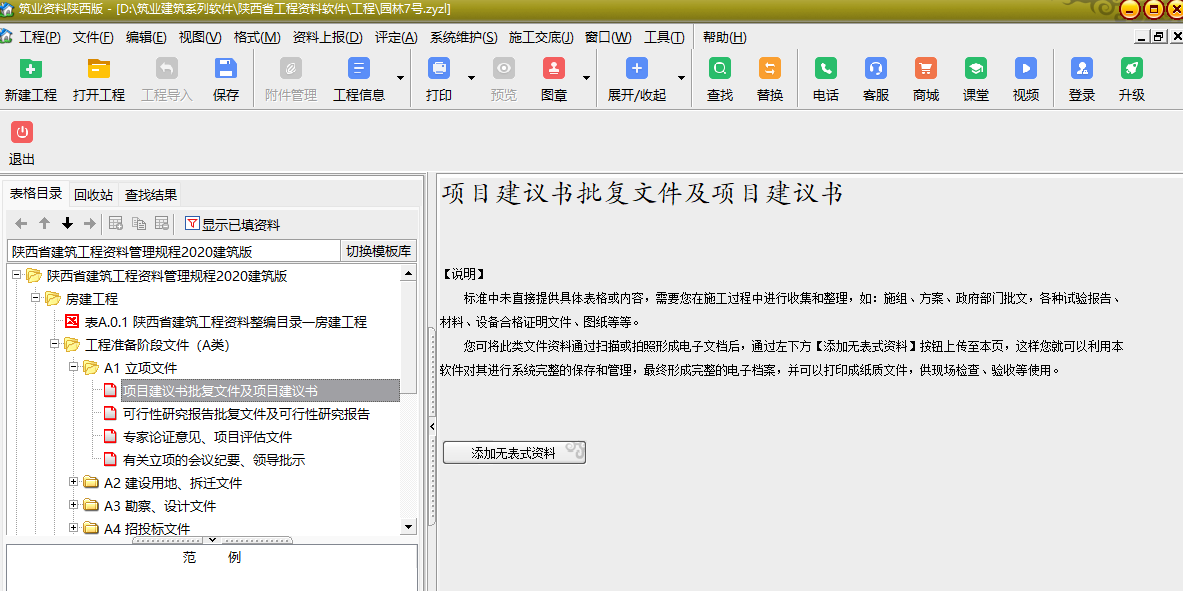The image size is (1183, 591).
Task: Collapse the A1 立项文件 folder
Action: (74, 367)
